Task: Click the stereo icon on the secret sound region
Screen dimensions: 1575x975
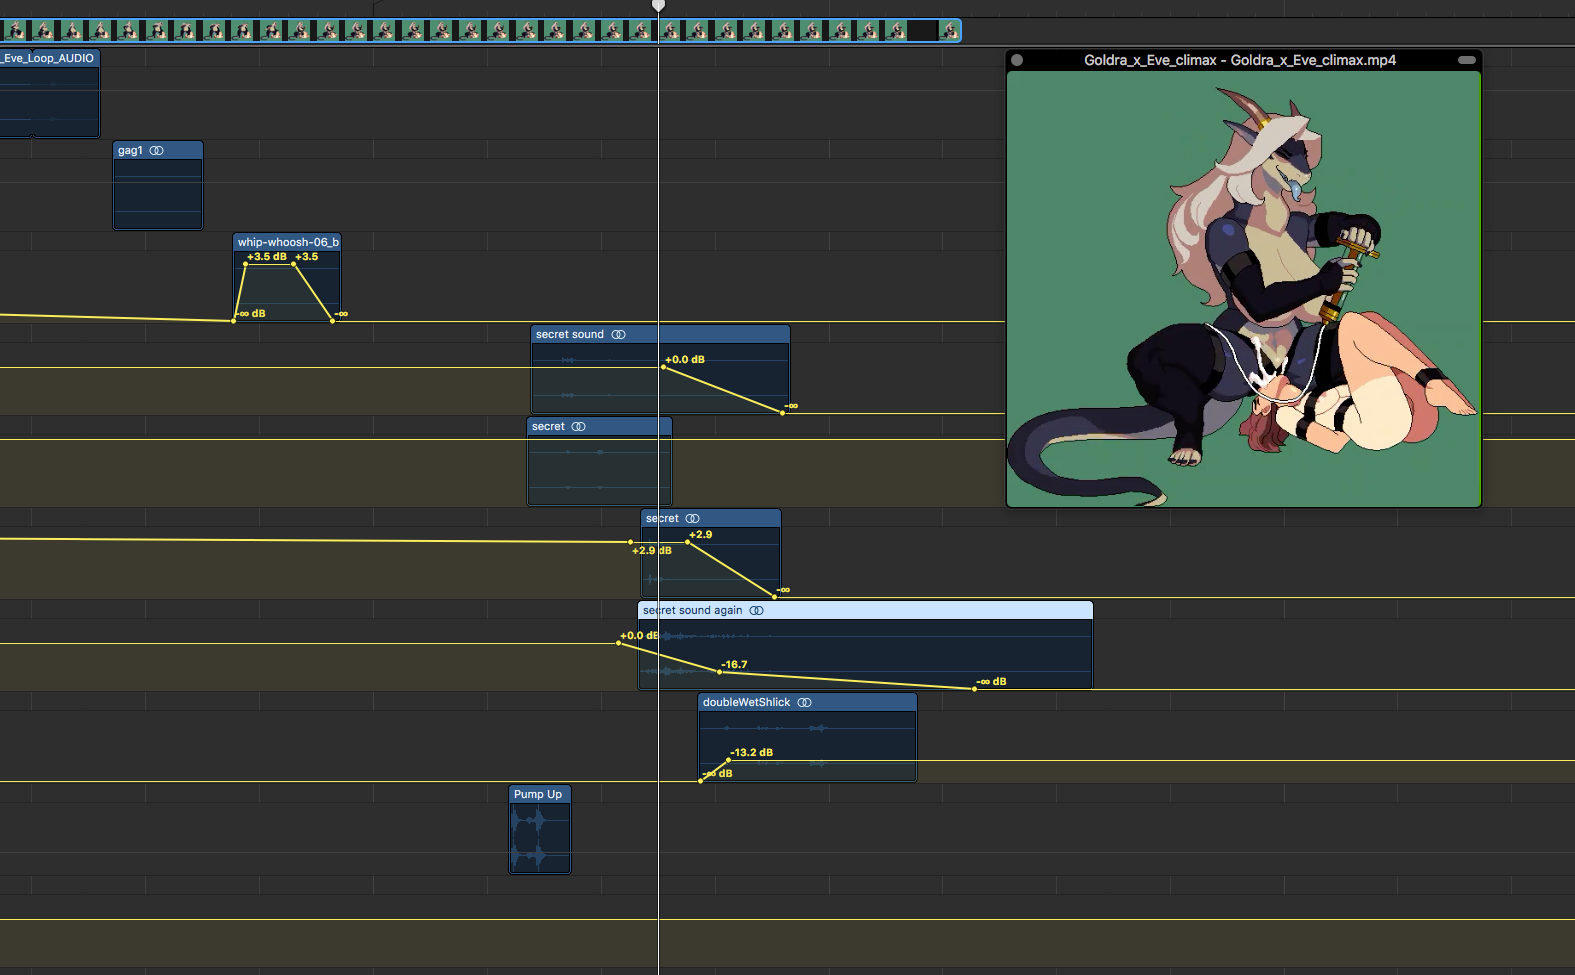Action: (x=619, y=335)
